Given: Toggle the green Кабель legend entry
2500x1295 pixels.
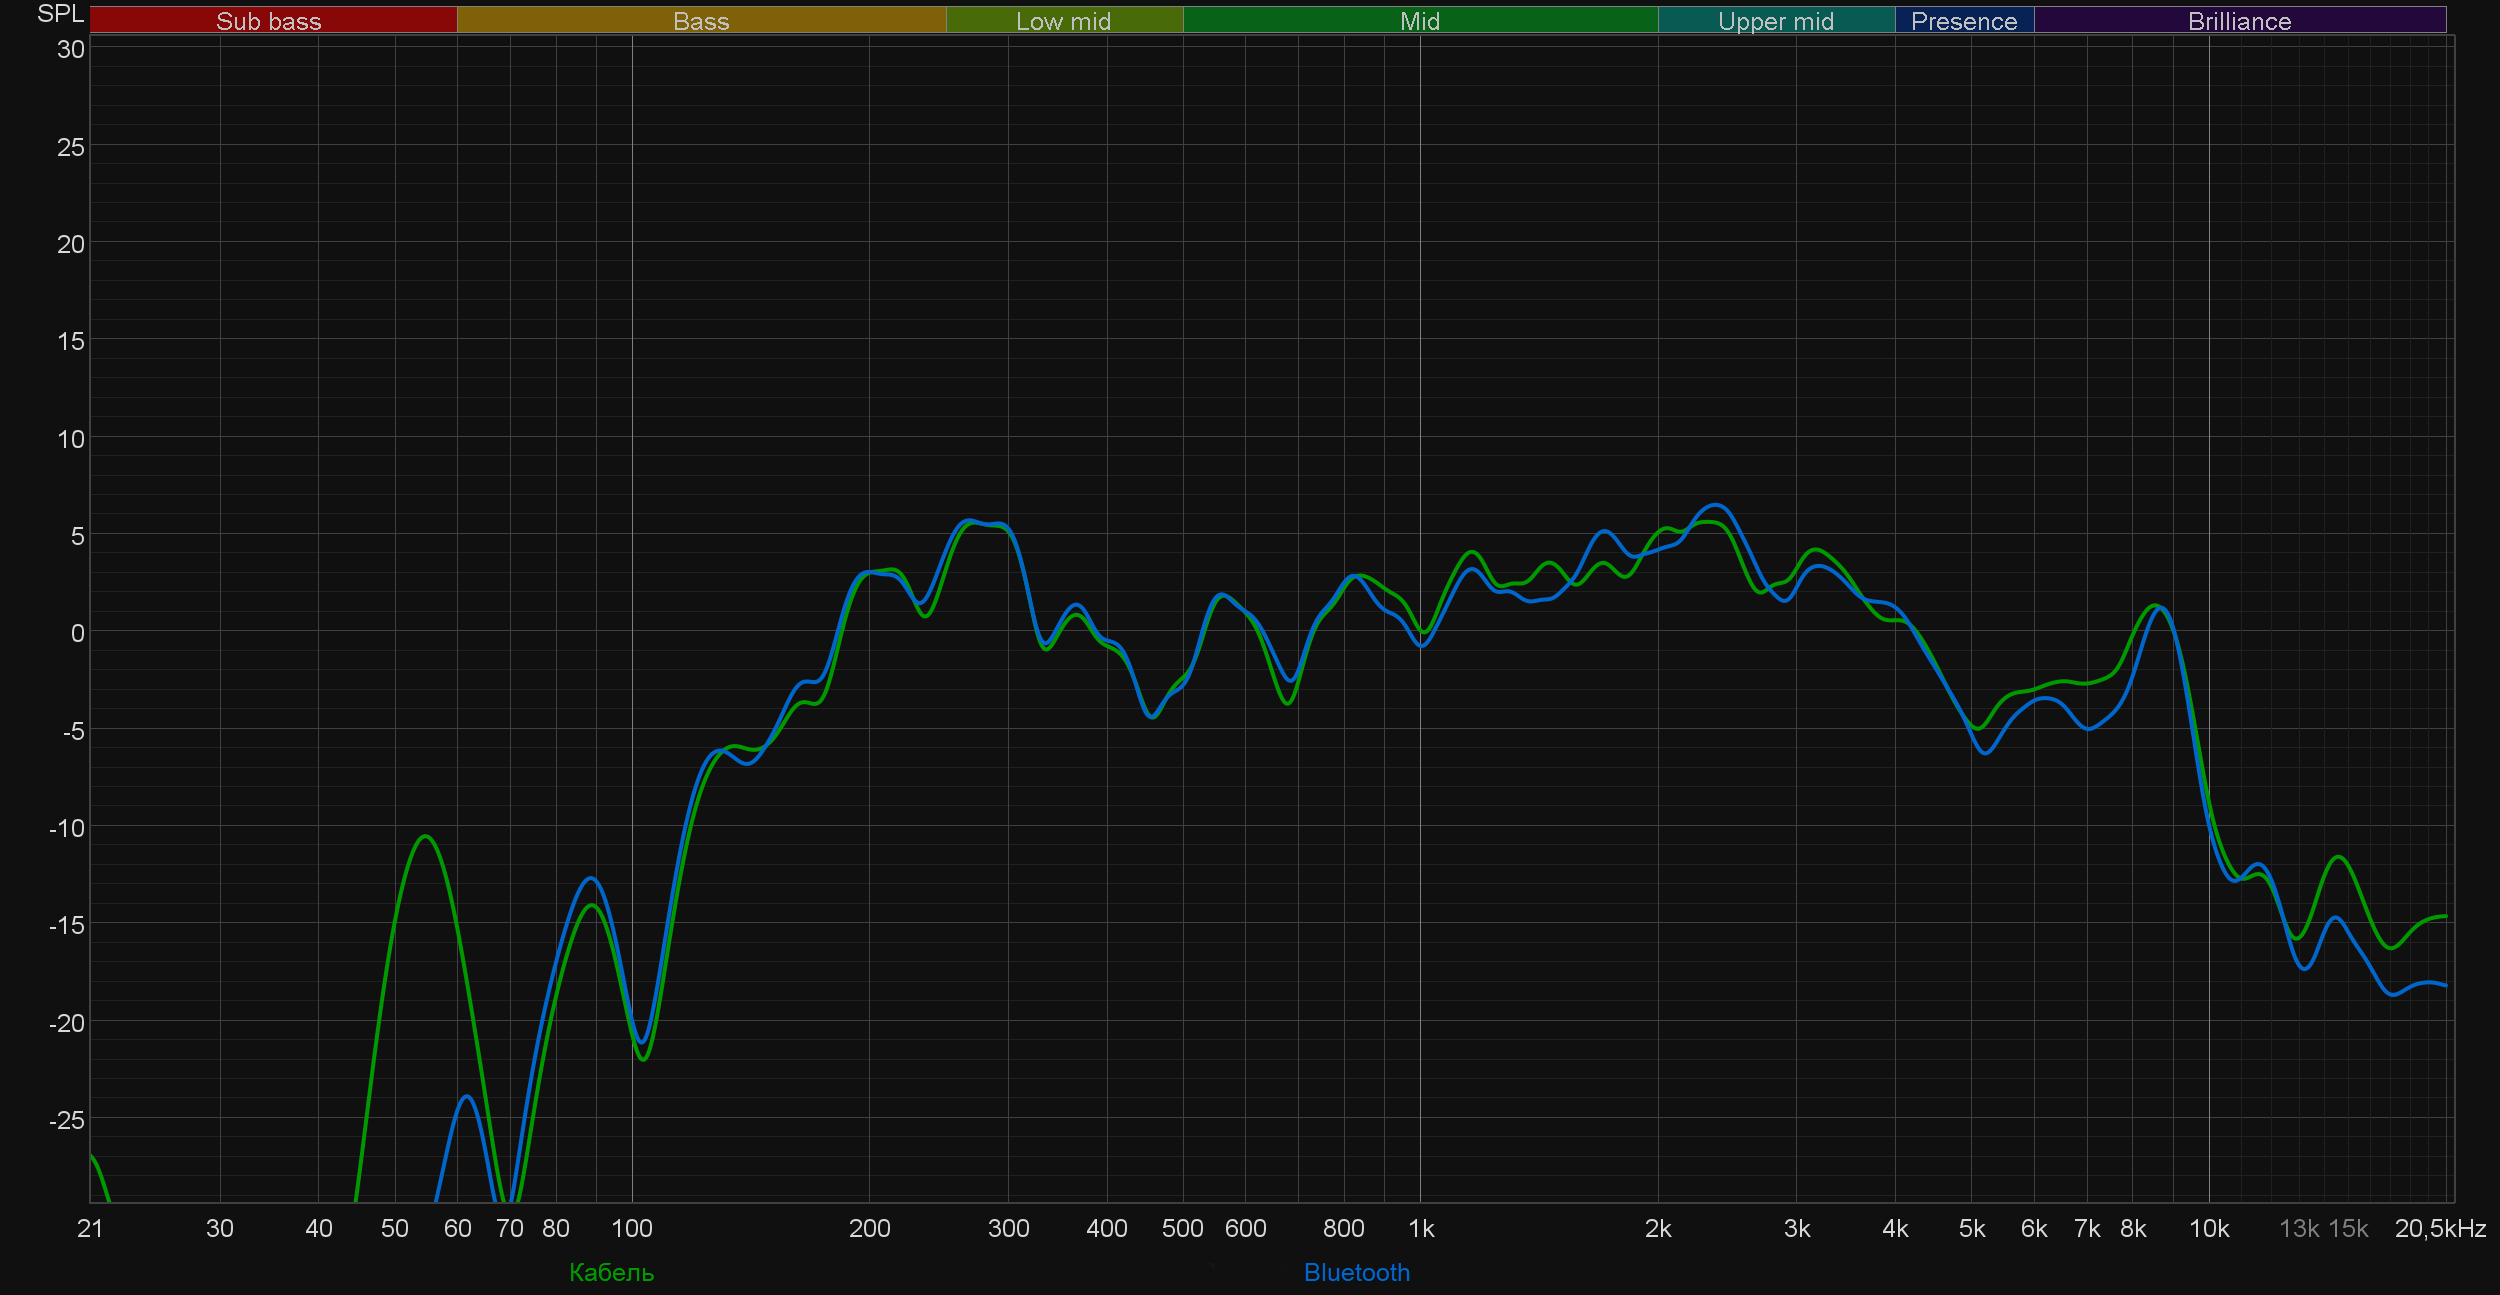Looking at the screenshot, I should click(x=611, y=1273).
